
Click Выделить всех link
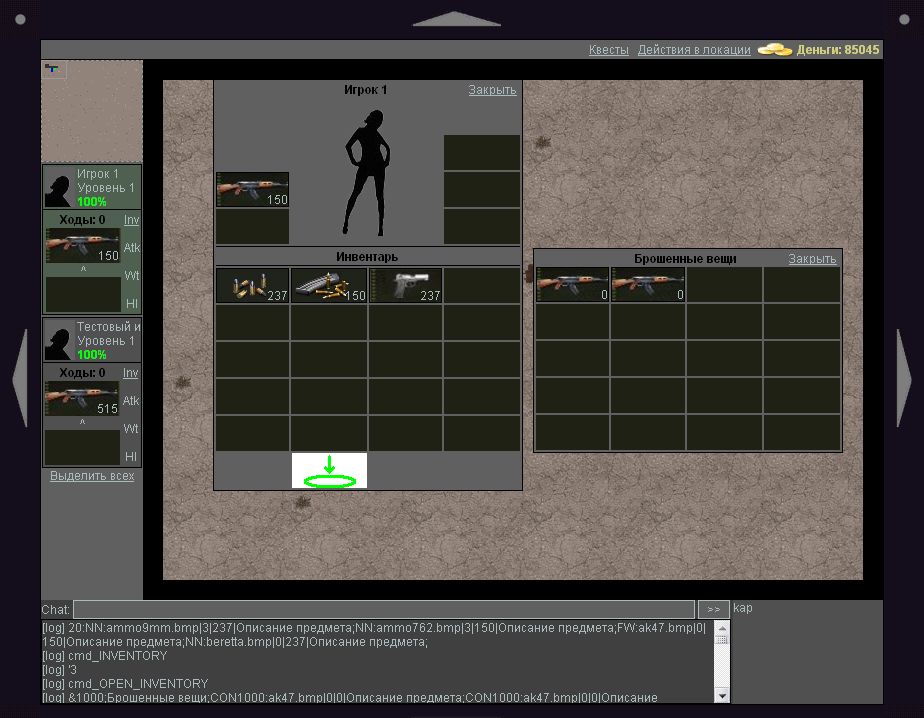coord(92,476)
